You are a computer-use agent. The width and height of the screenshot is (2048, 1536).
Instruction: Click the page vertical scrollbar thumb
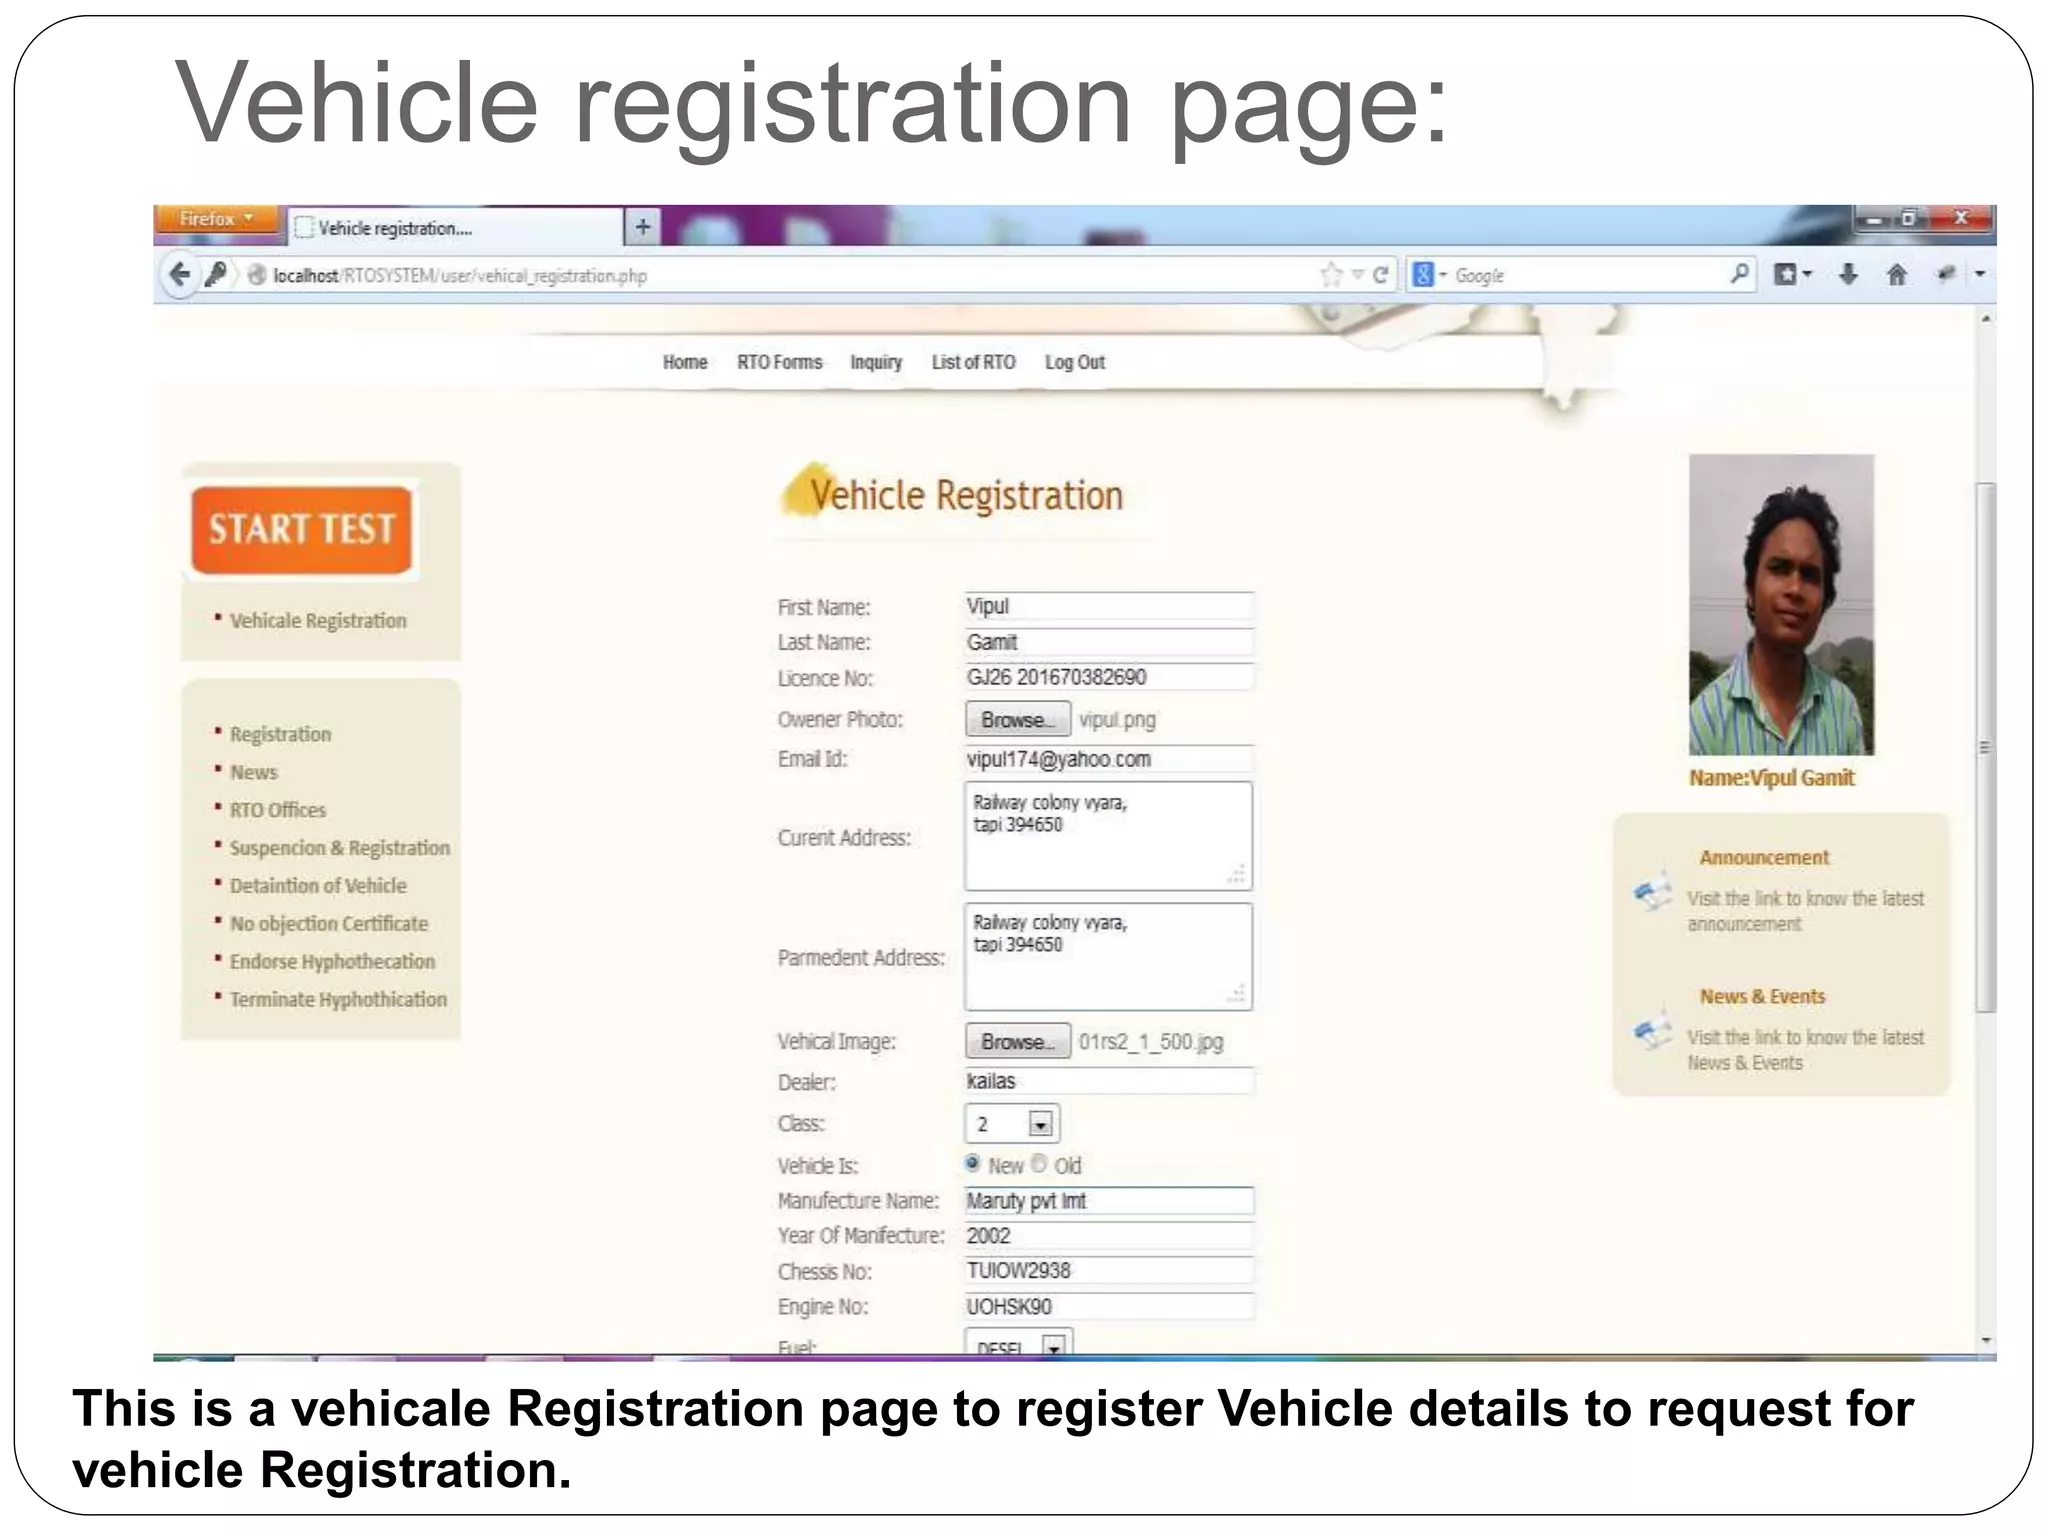[x=1986, y=747]
